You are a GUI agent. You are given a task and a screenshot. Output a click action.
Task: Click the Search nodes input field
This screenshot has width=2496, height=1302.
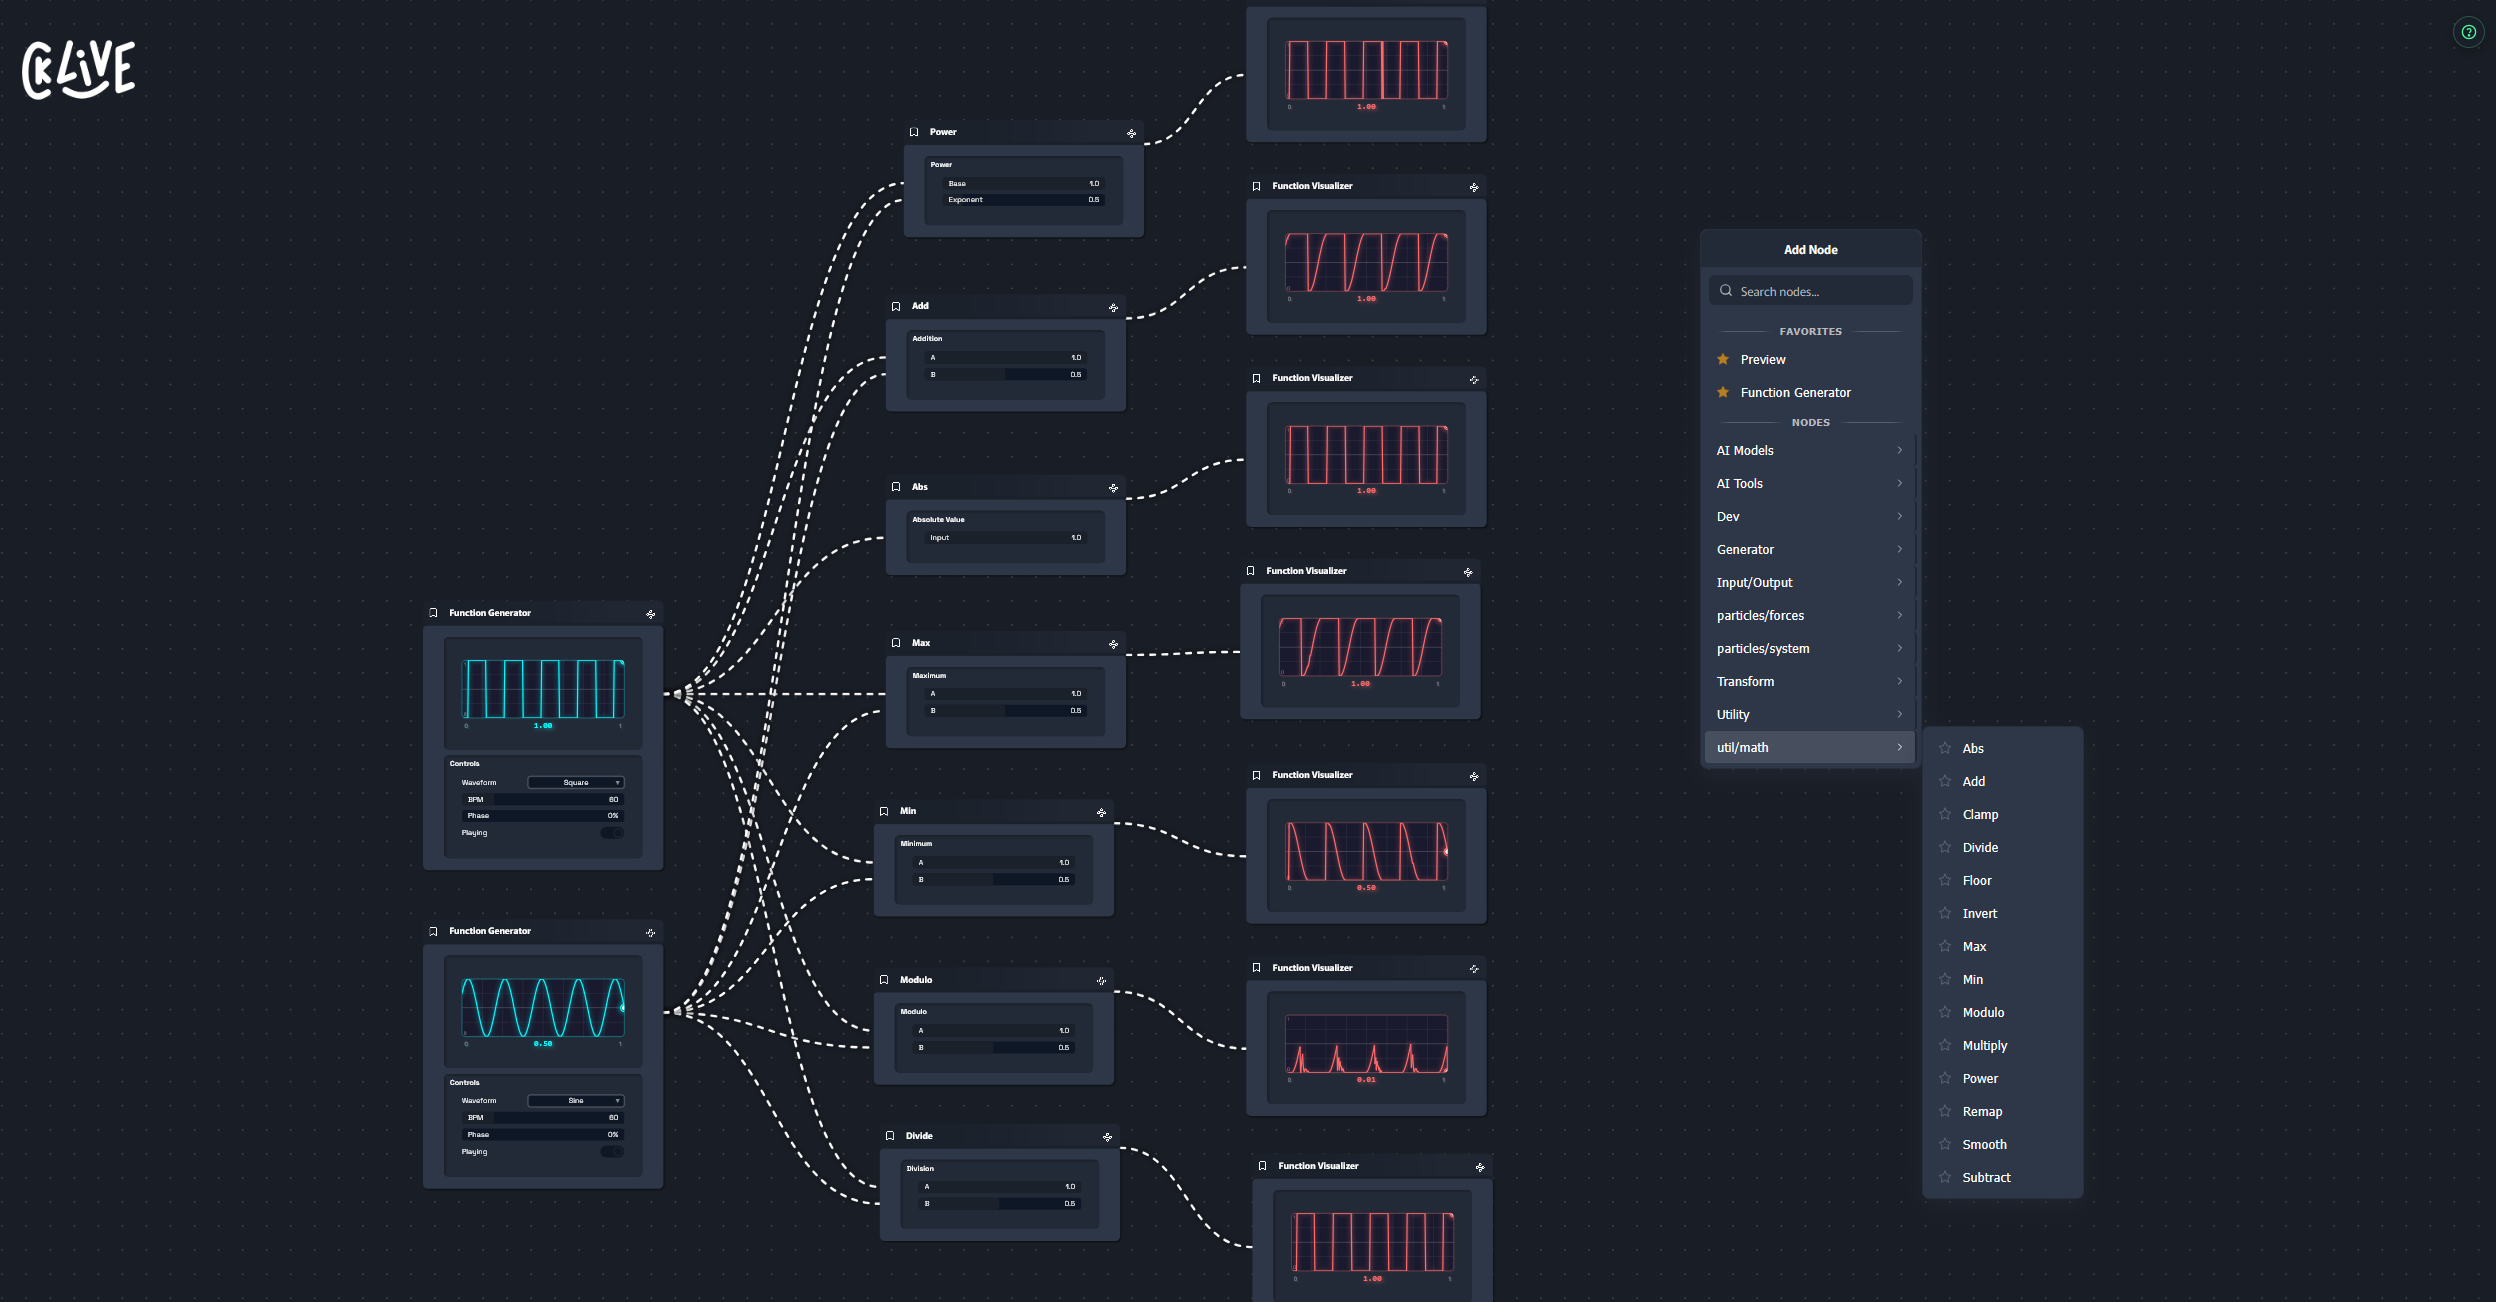click(1810, 290)
